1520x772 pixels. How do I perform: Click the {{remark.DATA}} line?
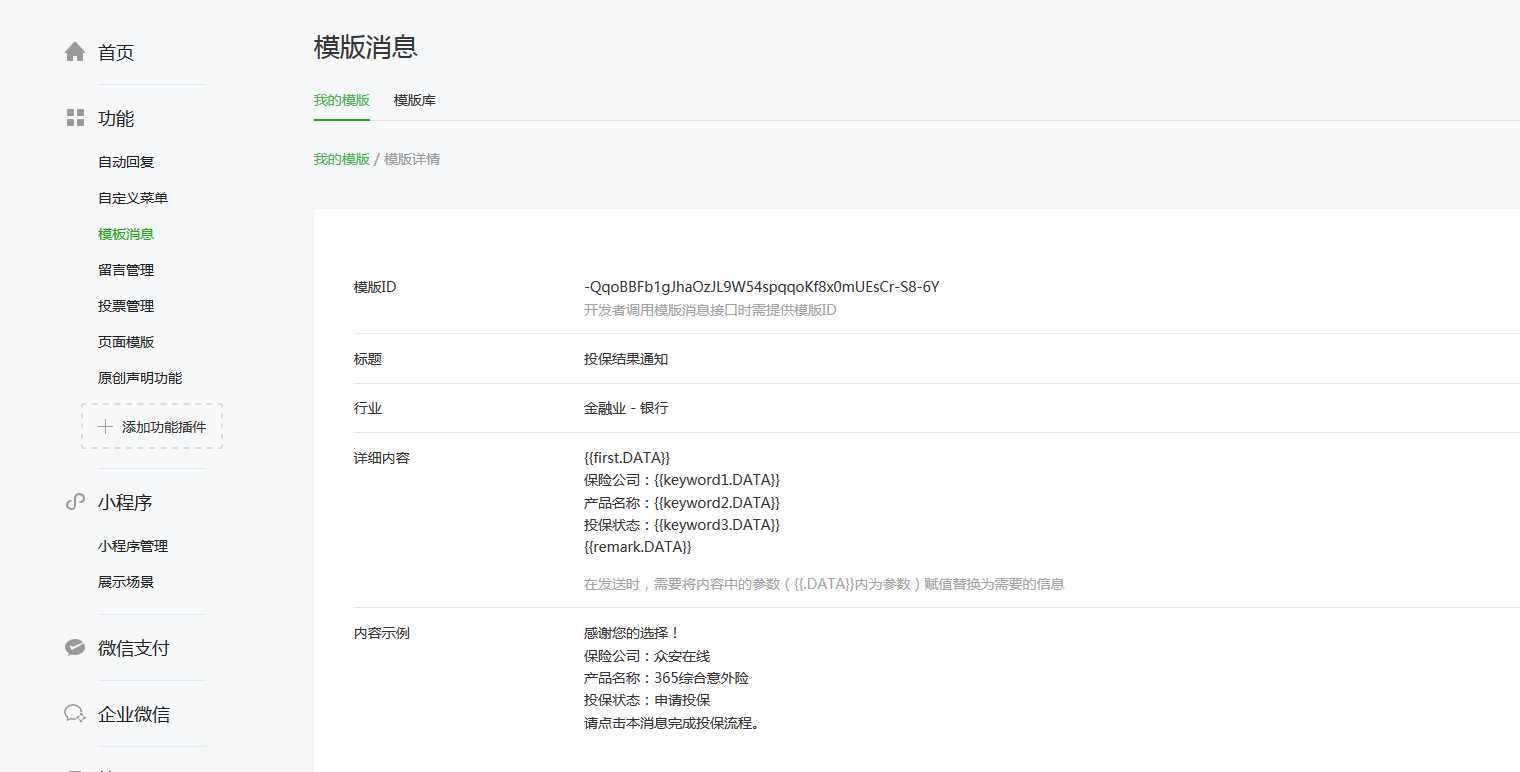pyautogui.click(x=638, y=547)
